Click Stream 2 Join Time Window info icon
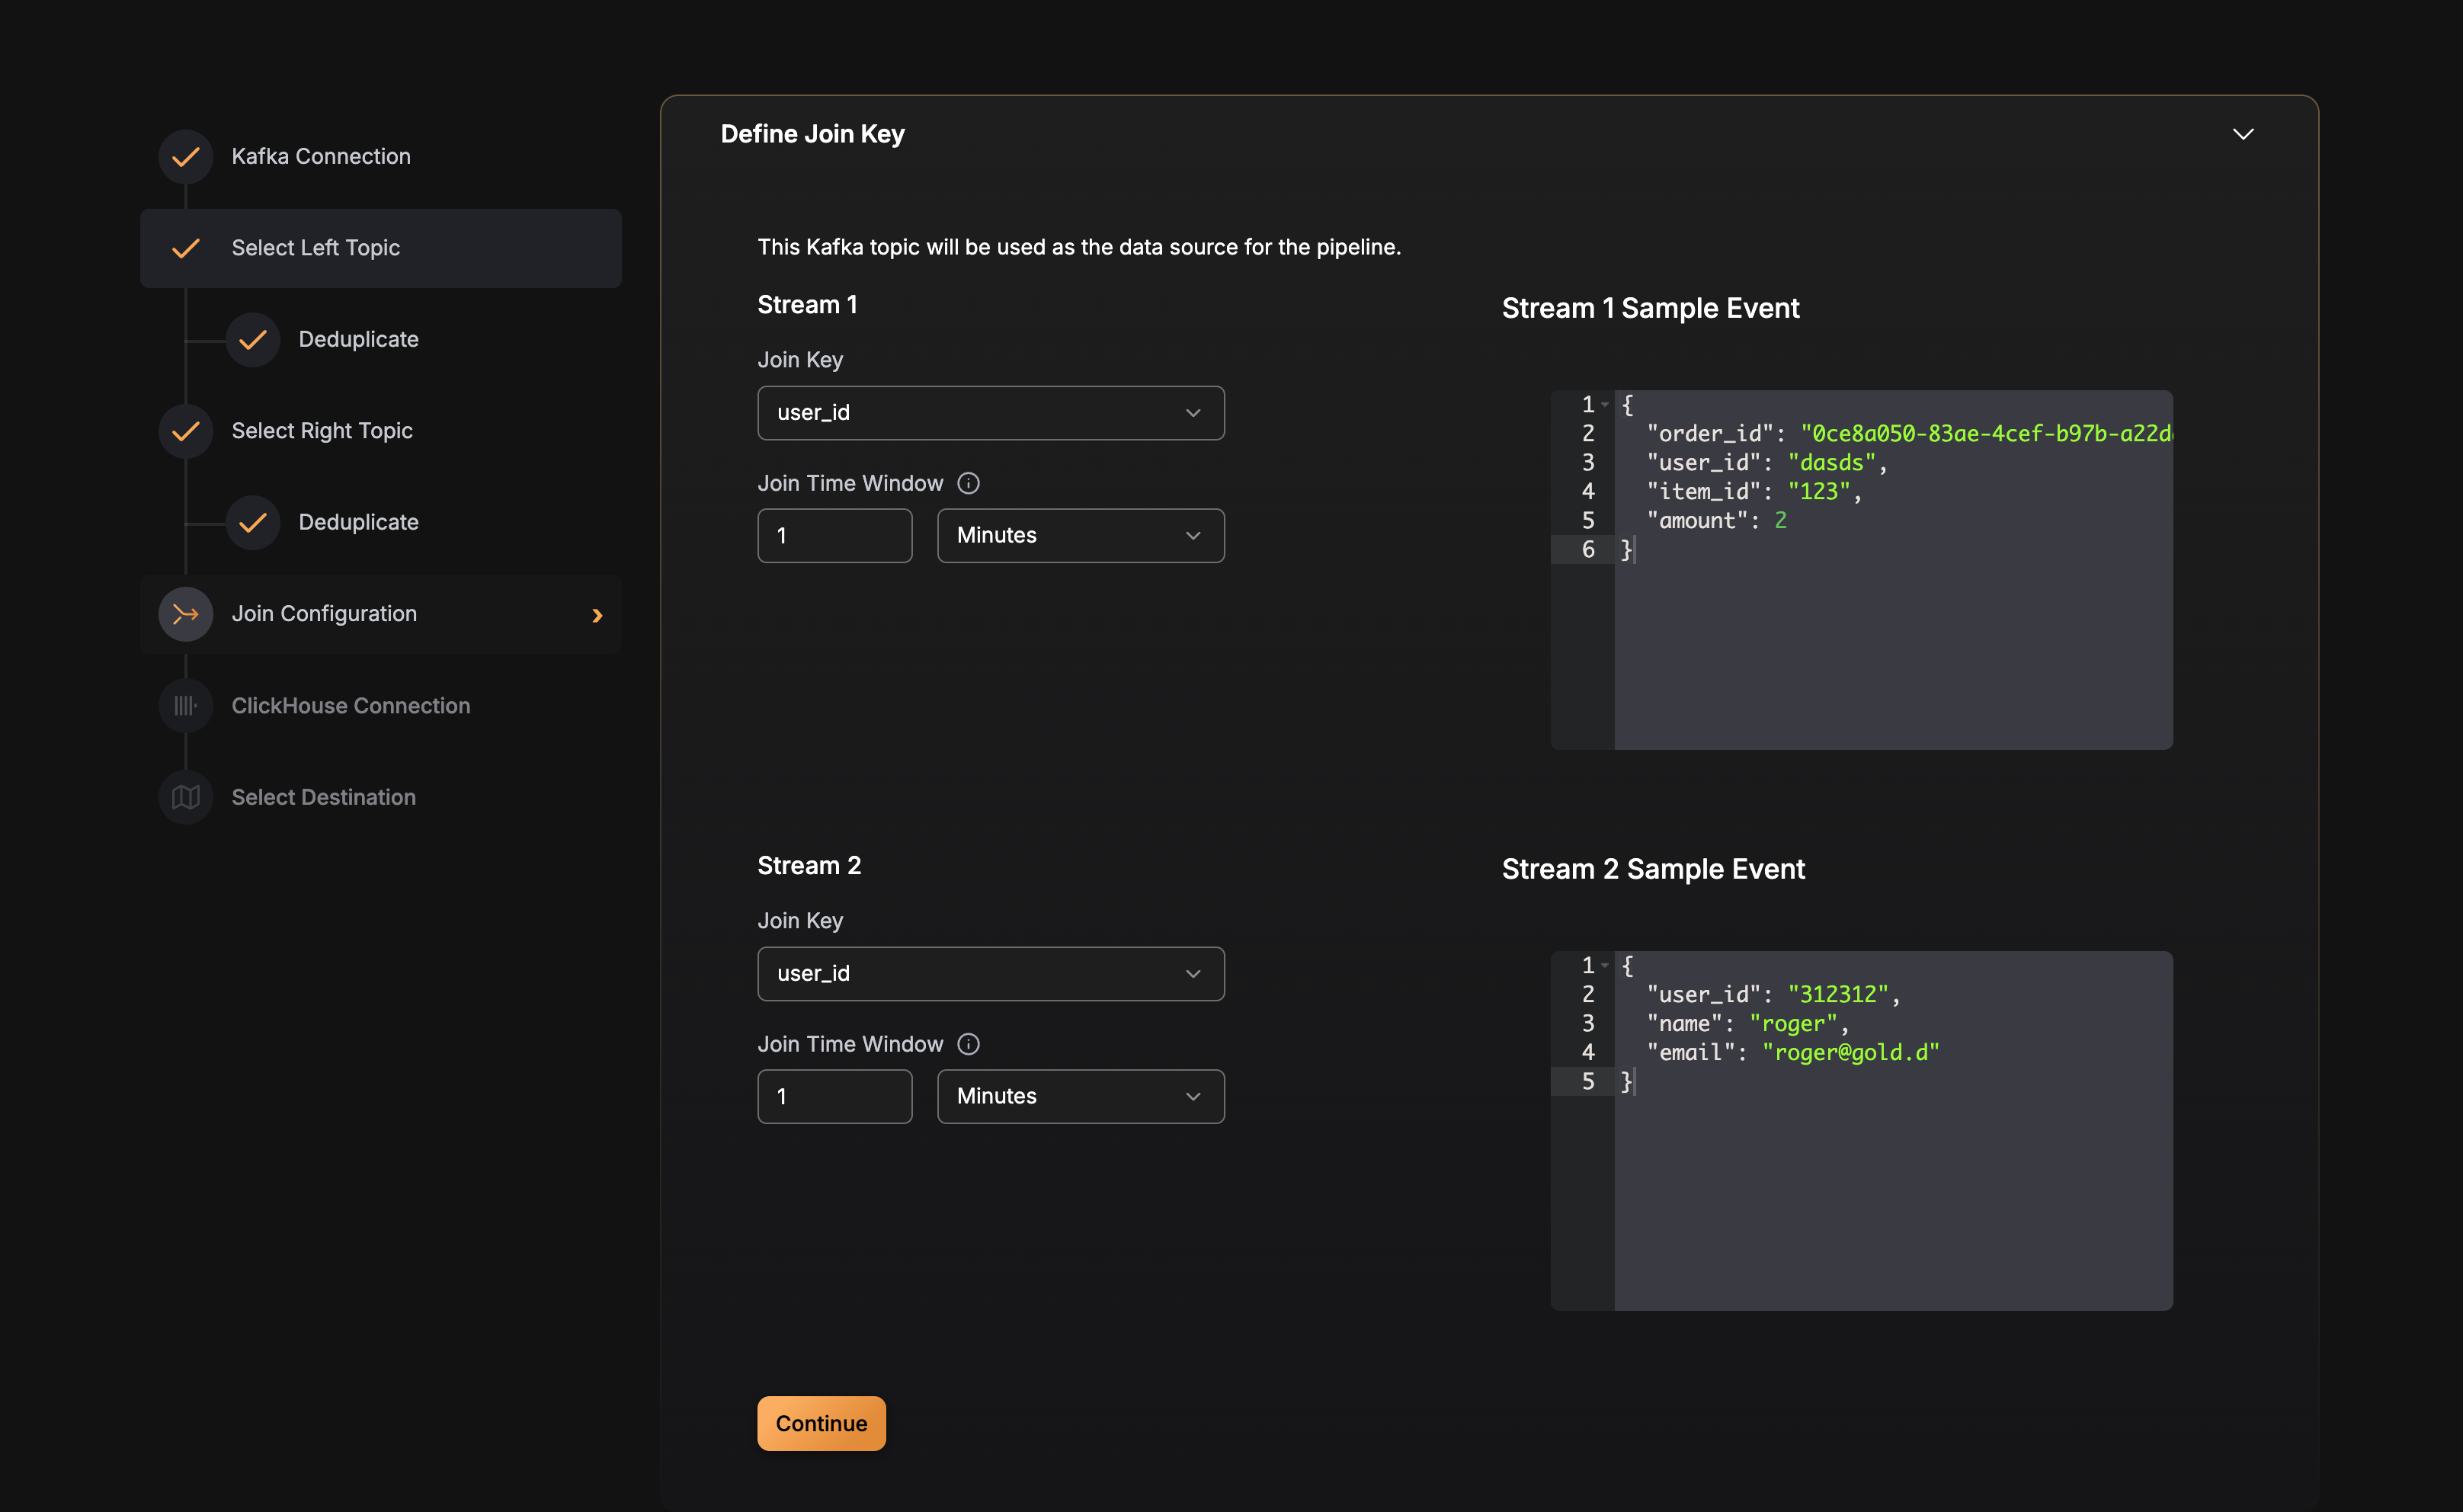This screenshot has height=1512, width=2463. pyautogui.click(x=968, y=1044)
